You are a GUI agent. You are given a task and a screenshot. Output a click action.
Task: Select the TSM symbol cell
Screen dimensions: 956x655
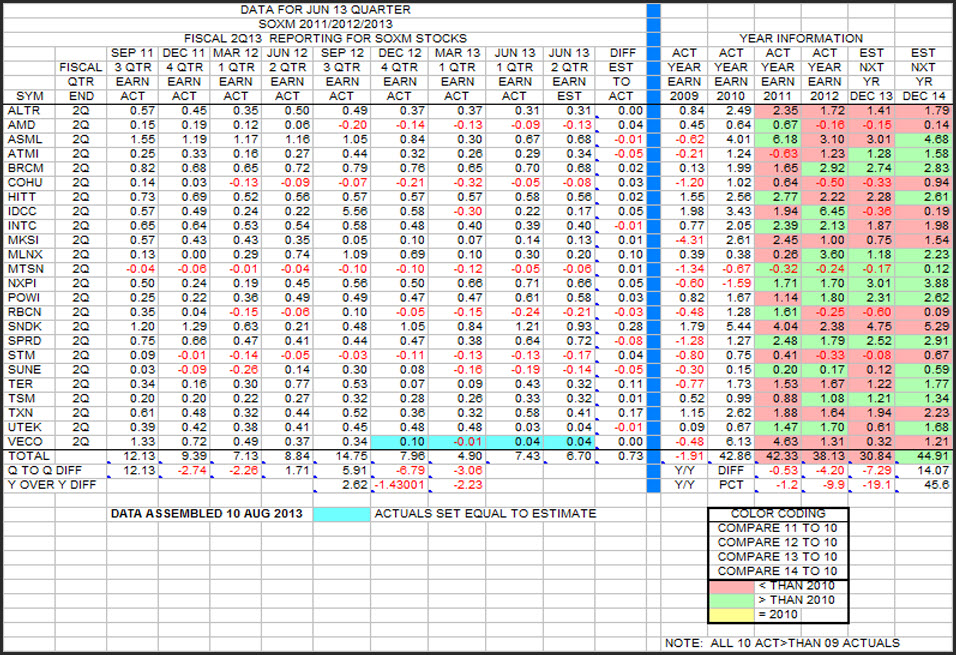tap(29, 399)
